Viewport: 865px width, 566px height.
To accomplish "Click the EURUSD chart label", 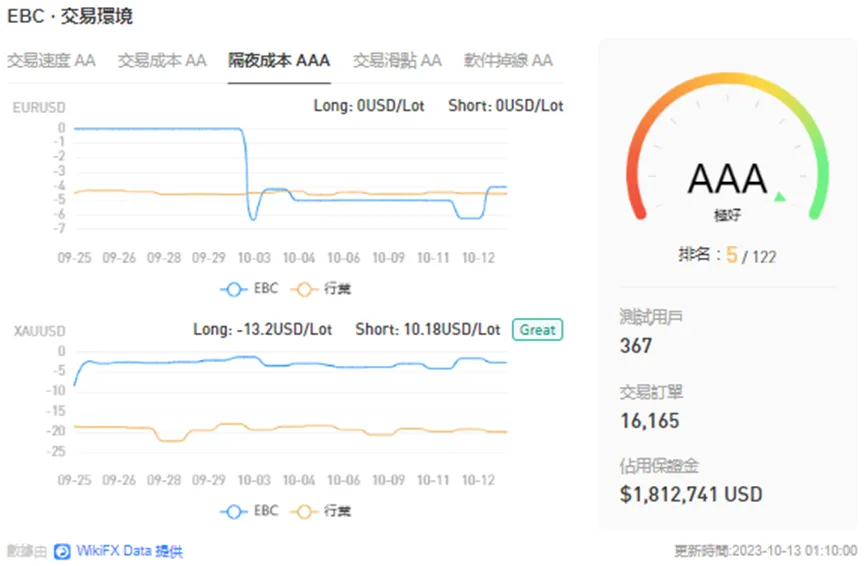I will point(39,108).
